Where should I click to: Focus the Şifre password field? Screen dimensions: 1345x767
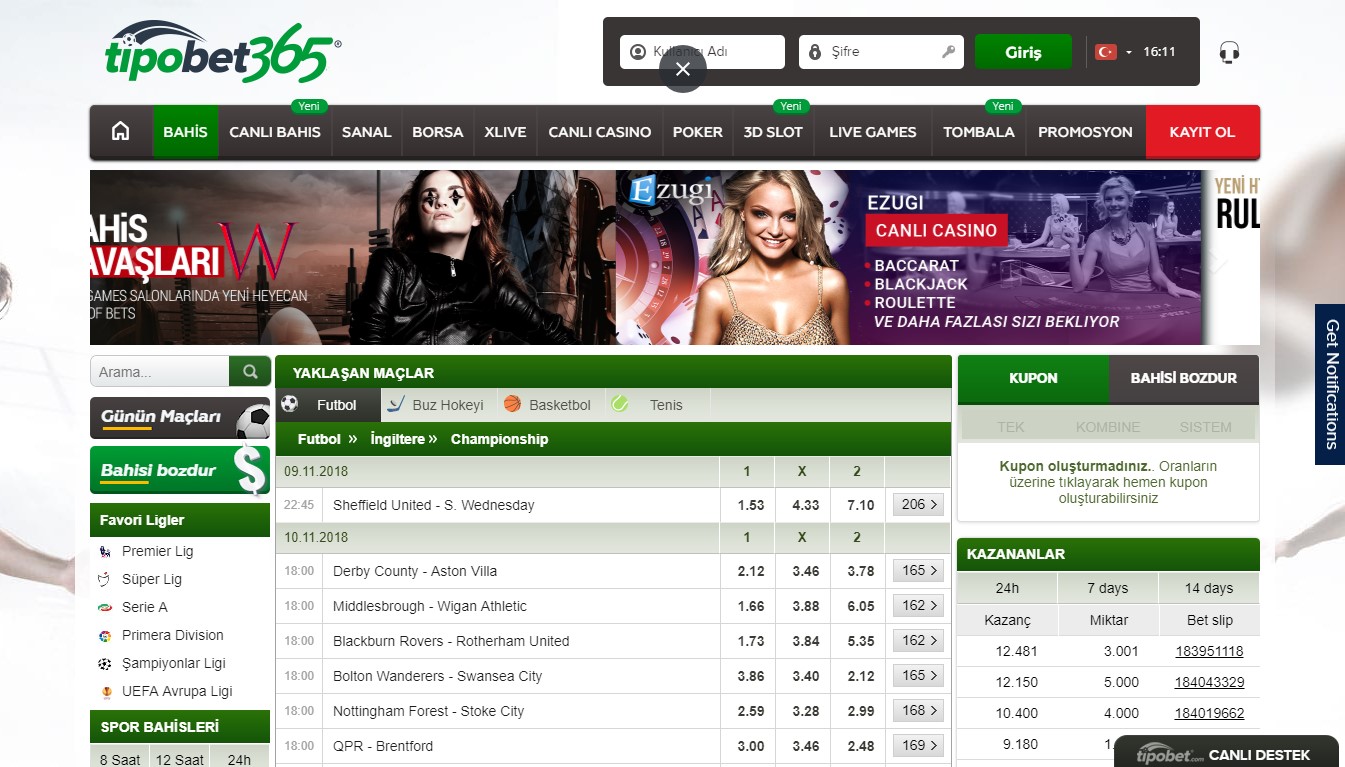click(881, 52)
